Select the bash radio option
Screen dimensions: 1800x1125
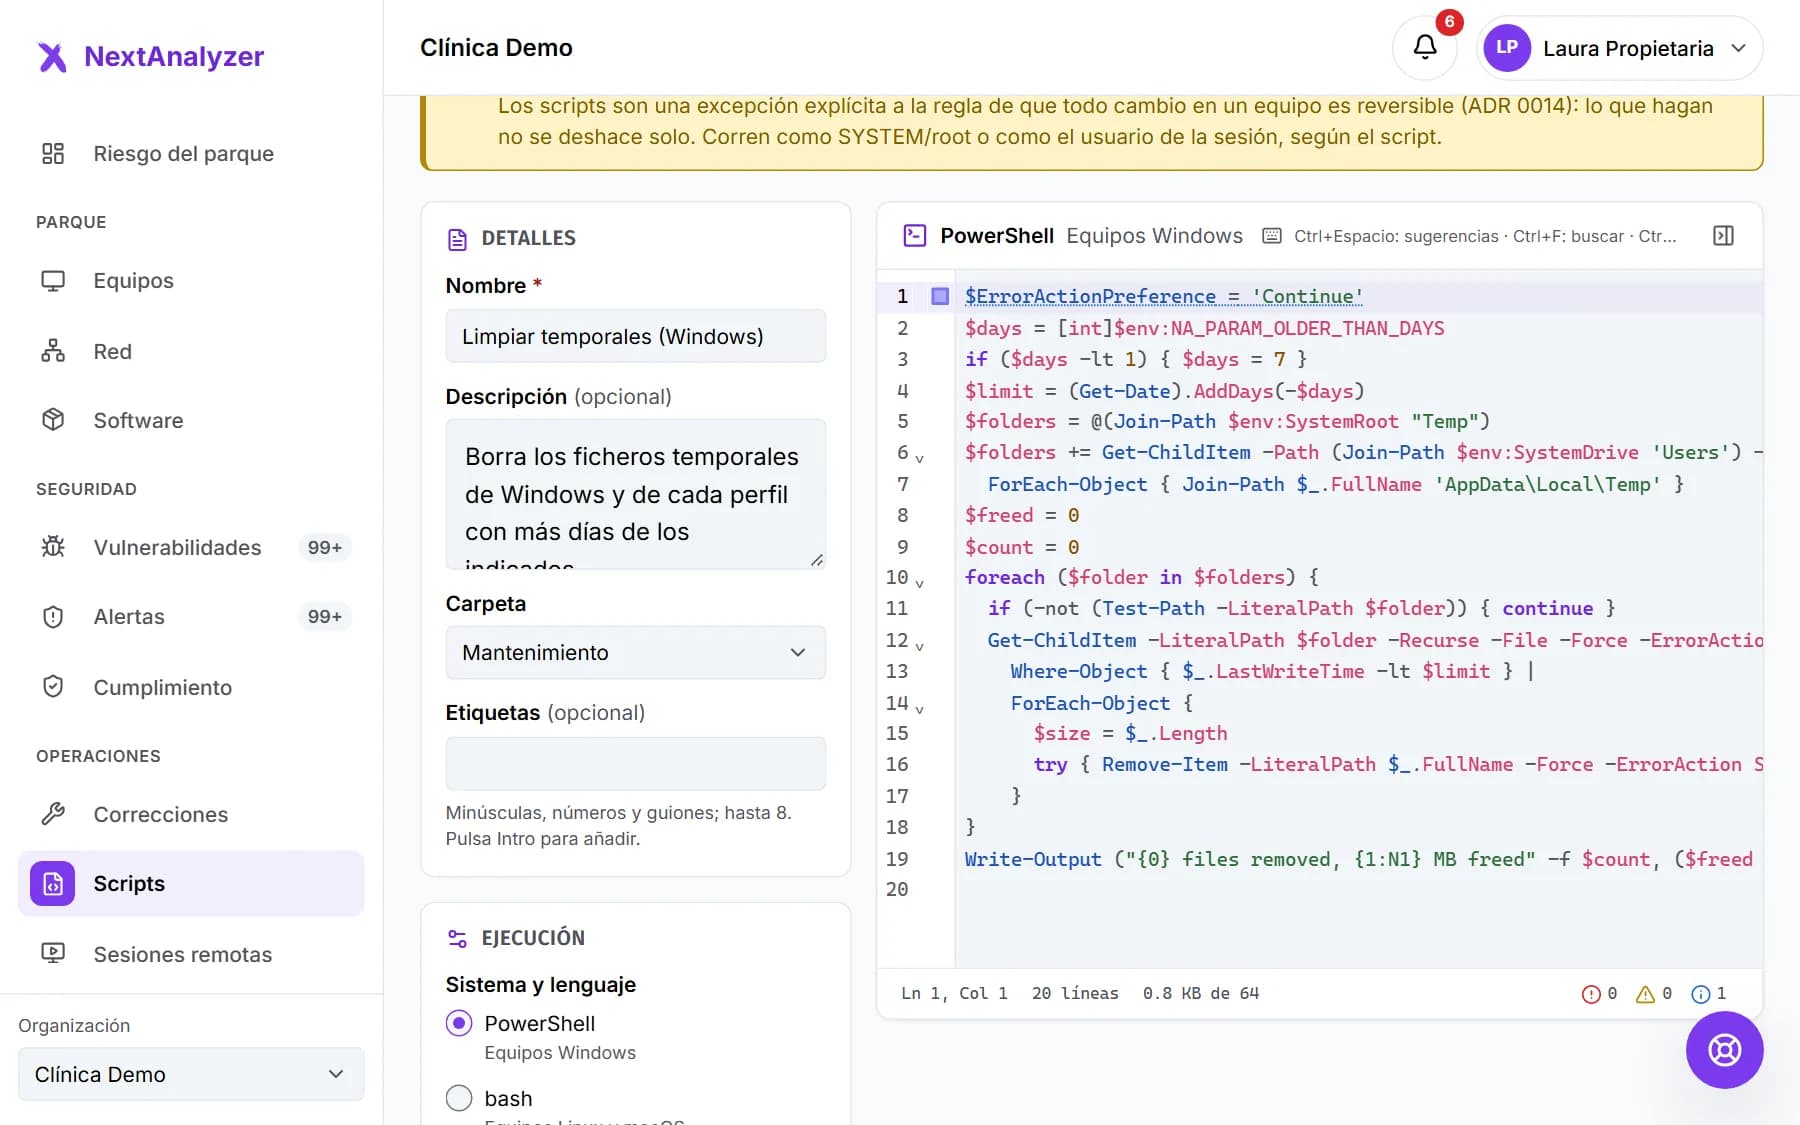(x=459, y=1098)
